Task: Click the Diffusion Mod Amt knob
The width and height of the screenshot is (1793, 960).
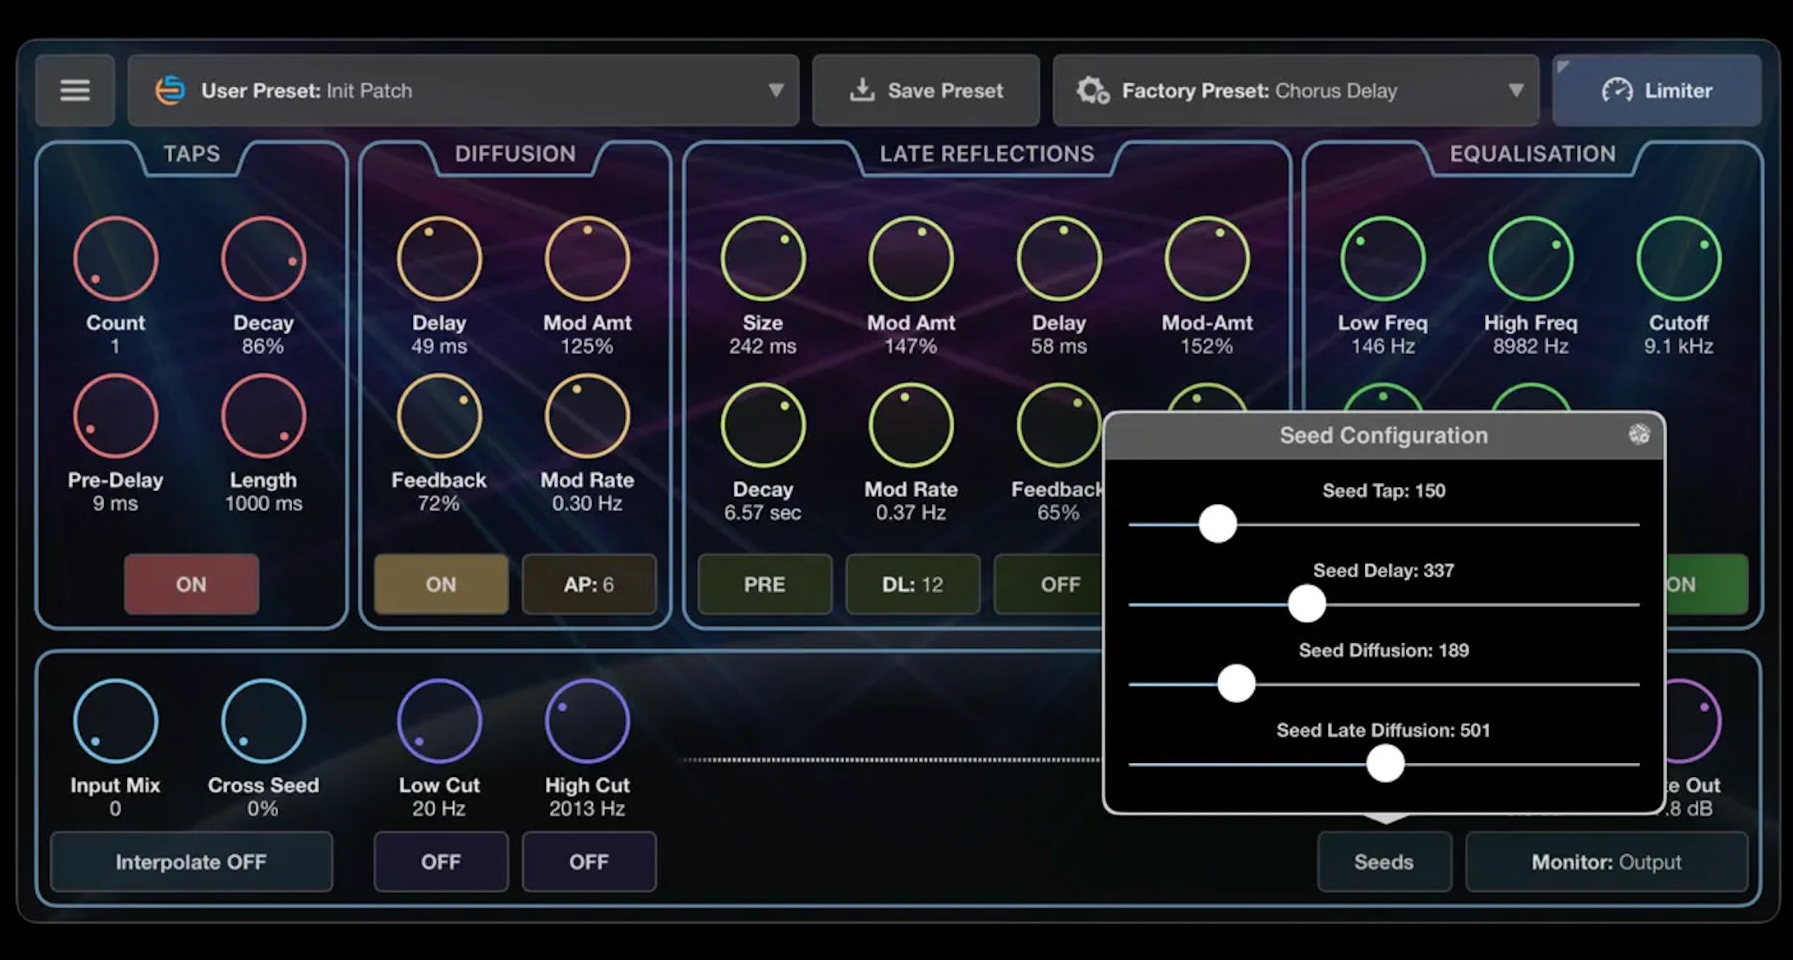Action: [587, 259]
